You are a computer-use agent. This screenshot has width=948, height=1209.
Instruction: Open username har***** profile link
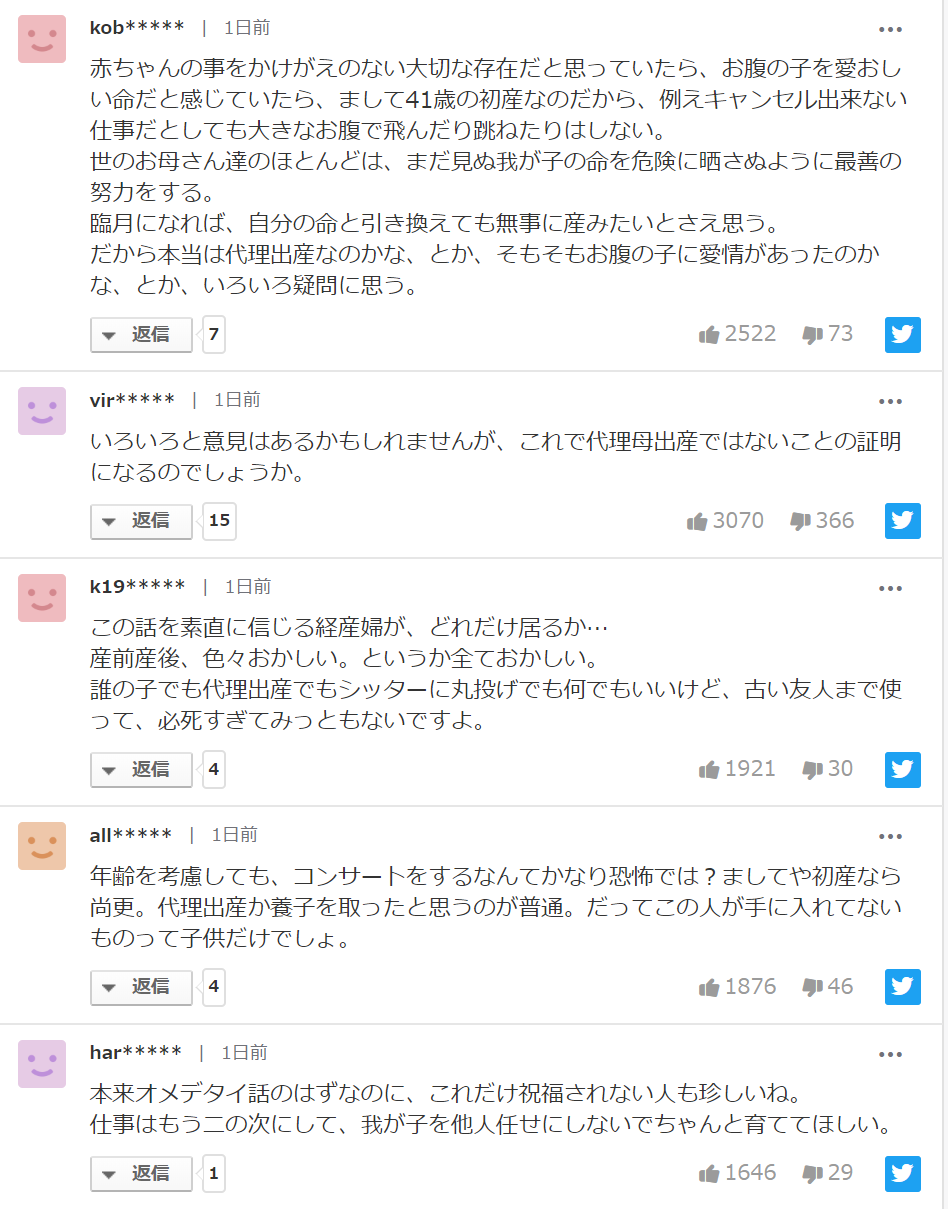pos(135,1052)
